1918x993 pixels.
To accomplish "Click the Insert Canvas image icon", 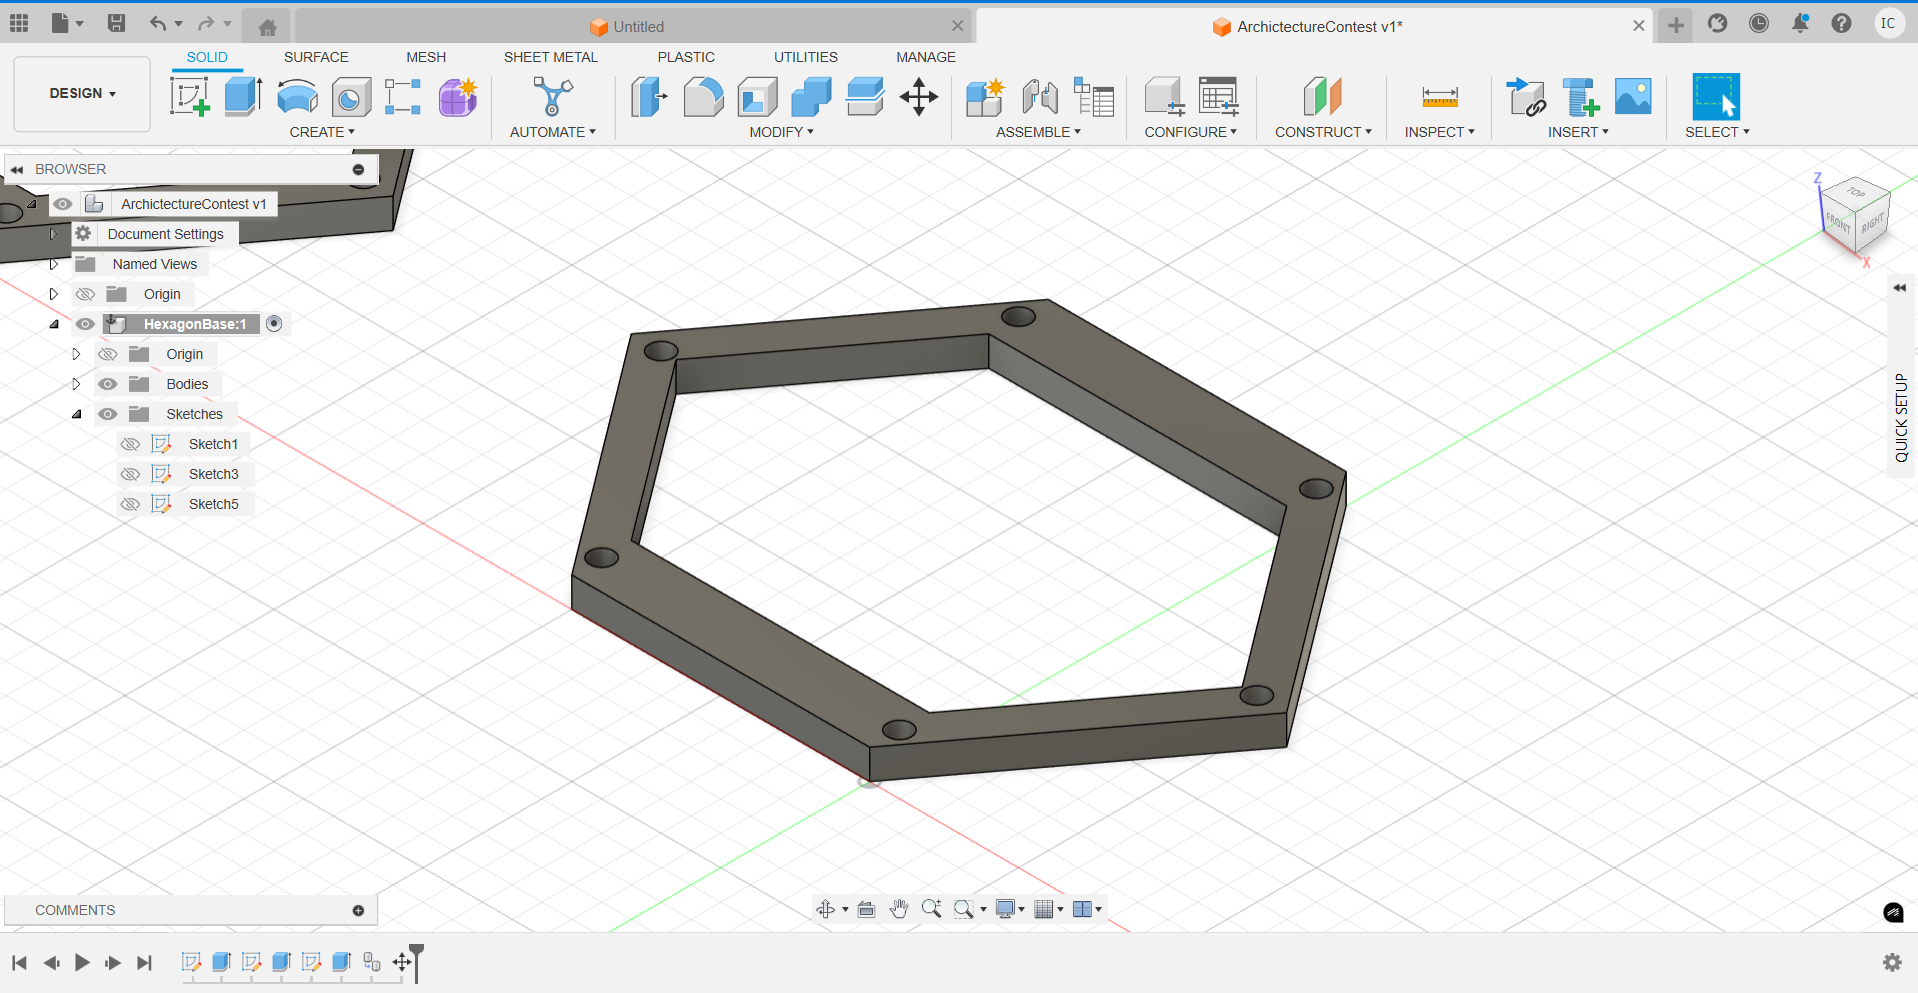I will pyautogui.click(x=1633, y=96).
